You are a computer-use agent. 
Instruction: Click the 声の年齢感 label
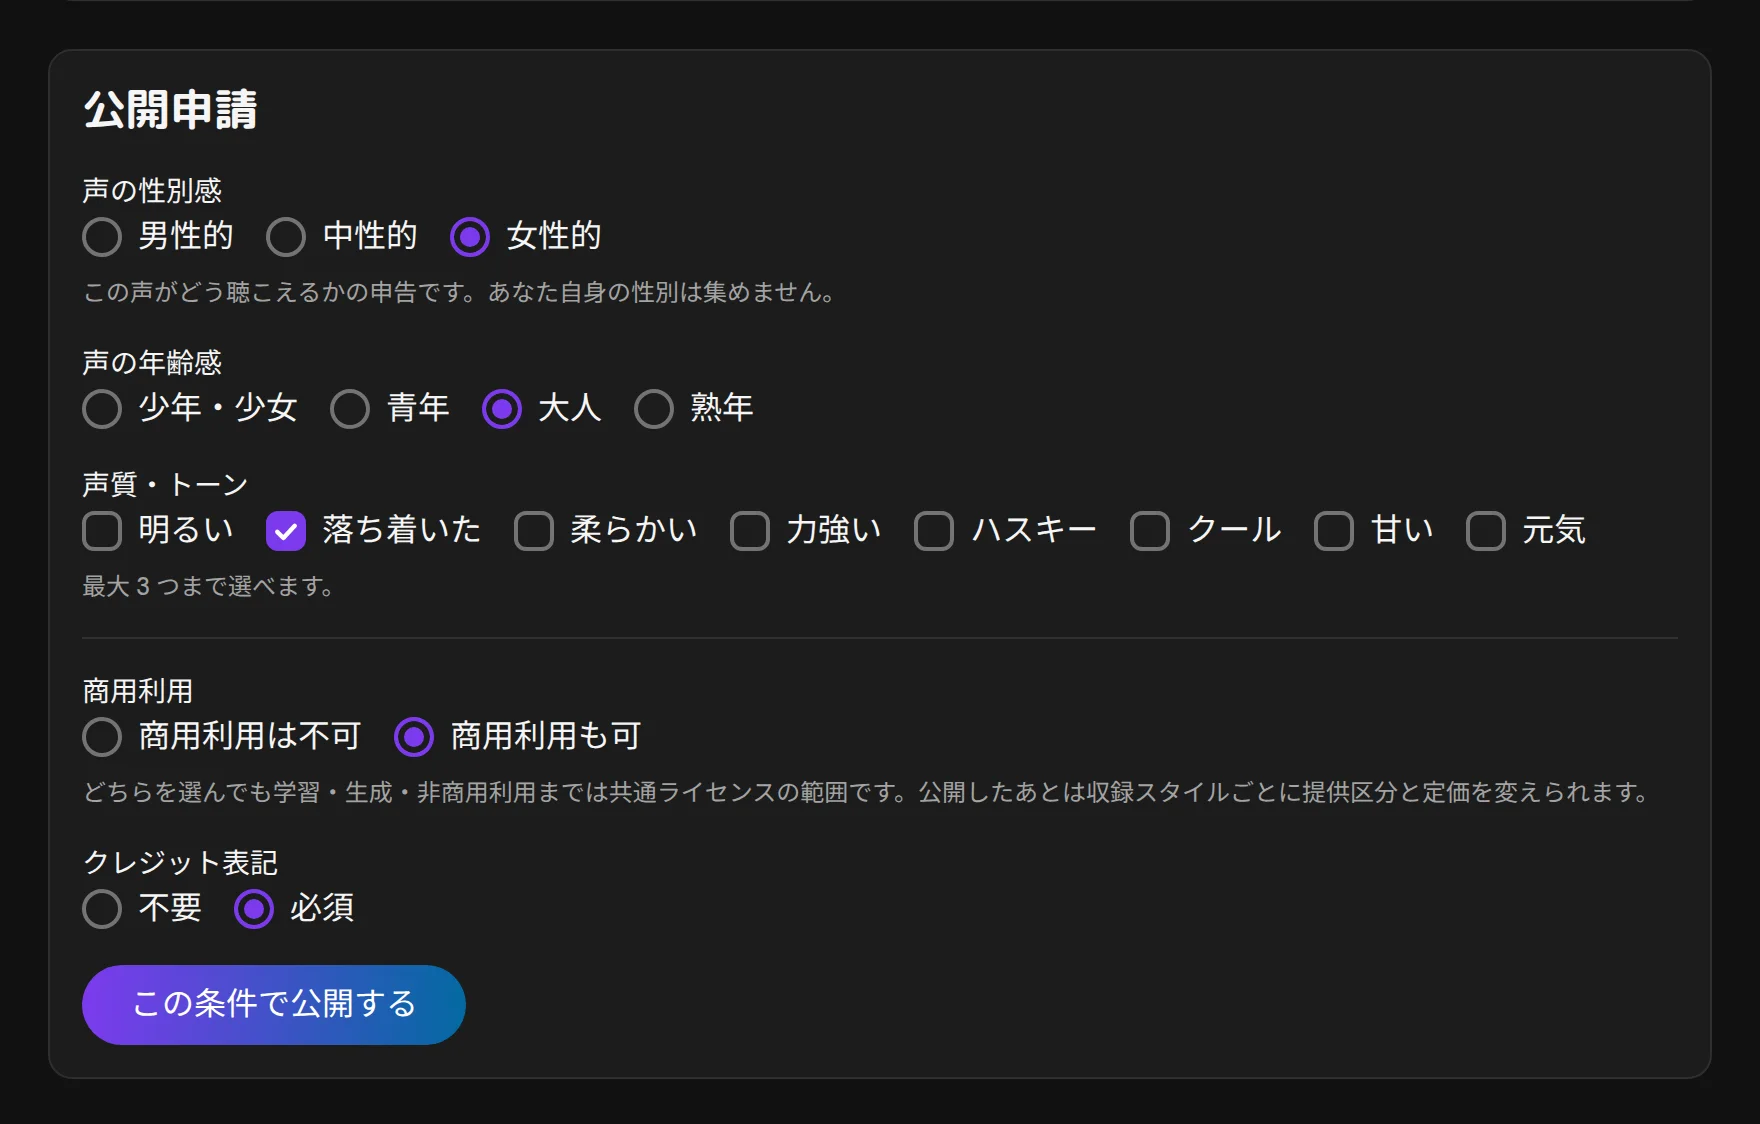click(x=152, y=362)
